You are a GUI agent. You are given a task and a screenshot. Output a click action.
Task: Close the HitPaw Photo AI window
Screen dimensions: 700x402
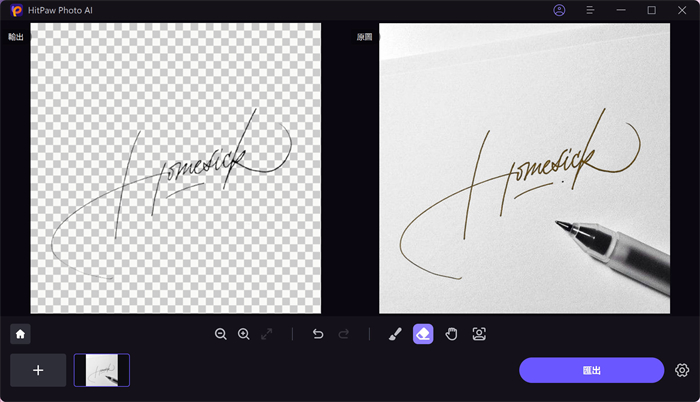click(x=682, y=10)
